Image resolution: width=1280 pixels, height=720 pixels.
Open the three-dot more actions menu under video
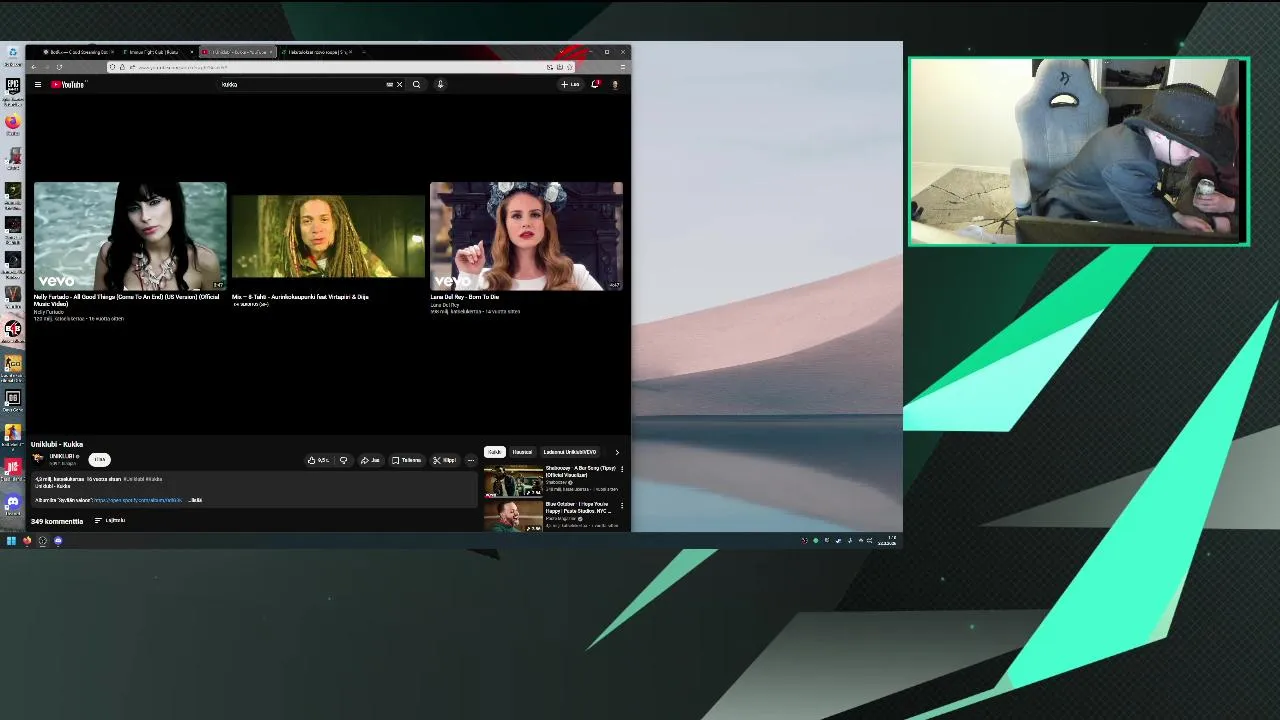pos(471,460)
